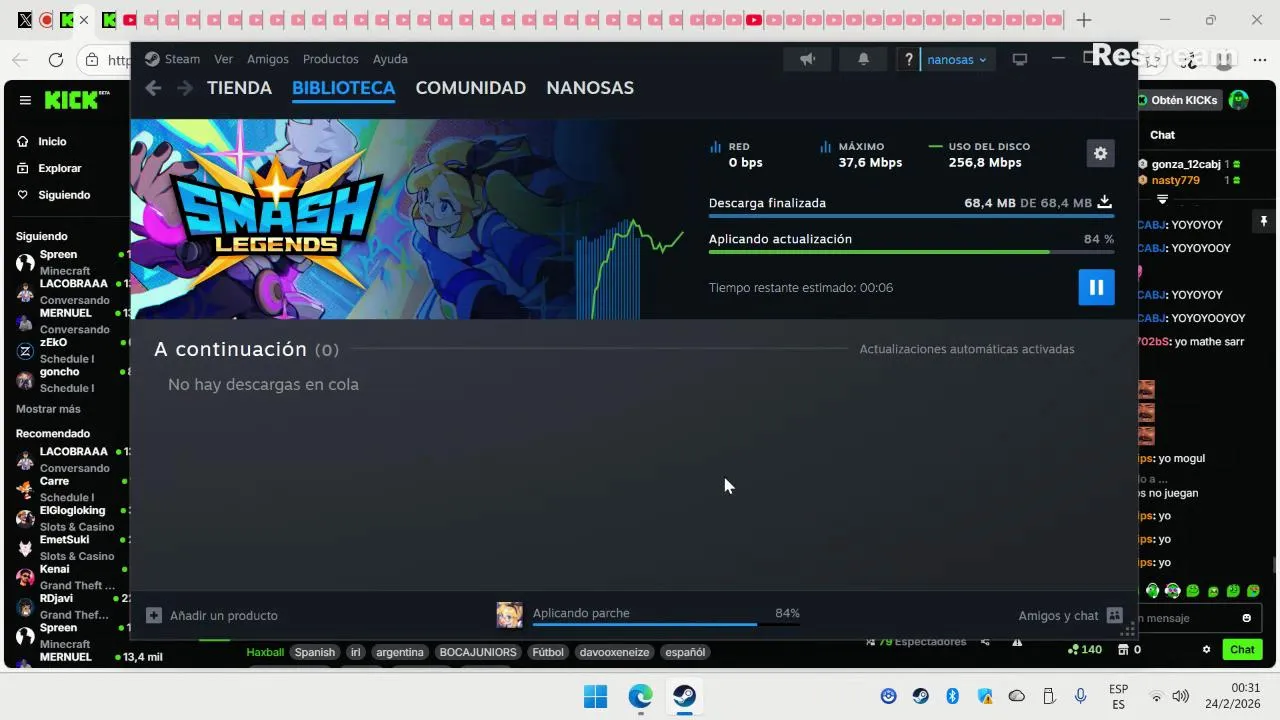The image size is (1280, 720).
Task: Go forward with Steam's forward arrow
Action: click(x=185, y=88)
